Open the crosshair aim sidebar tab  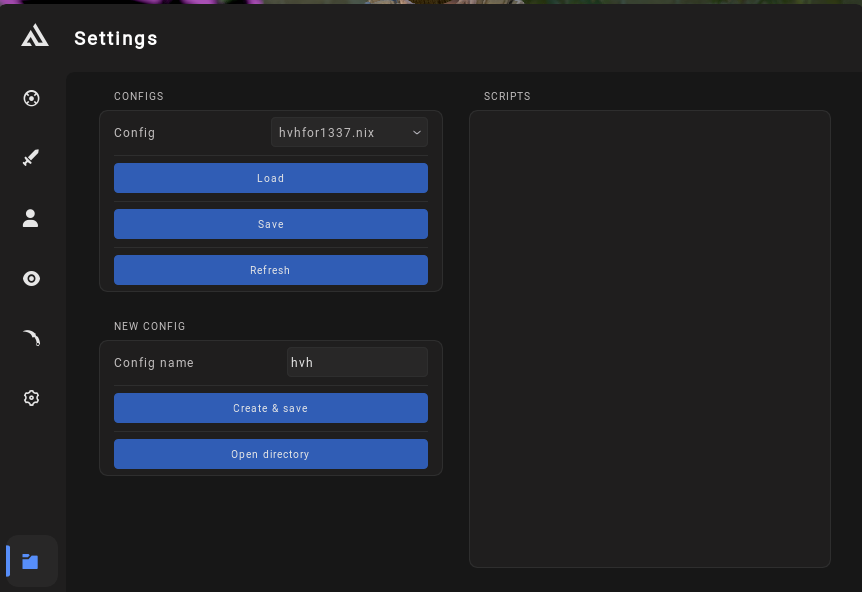coord(31,98)
